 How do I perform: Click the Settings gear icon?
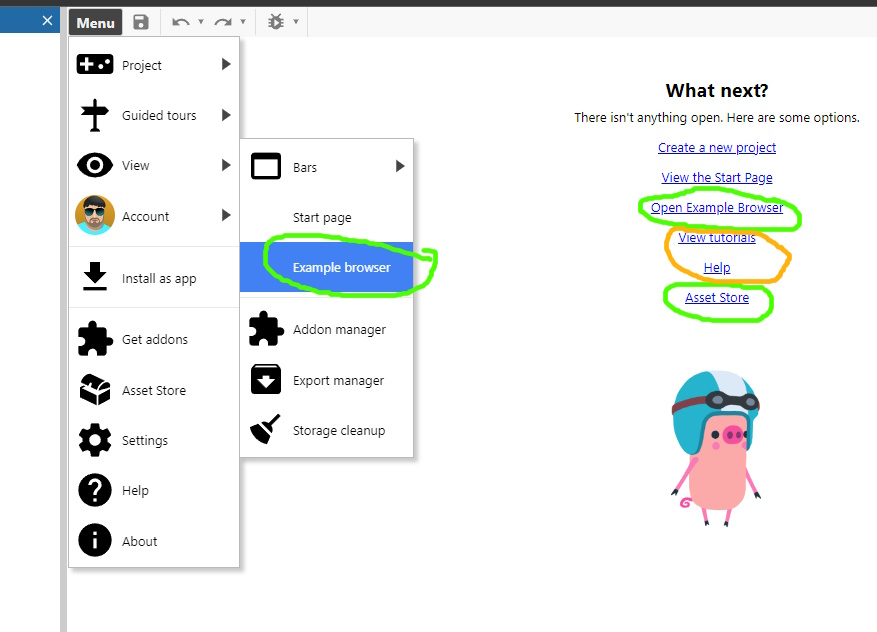coord(95,440)
